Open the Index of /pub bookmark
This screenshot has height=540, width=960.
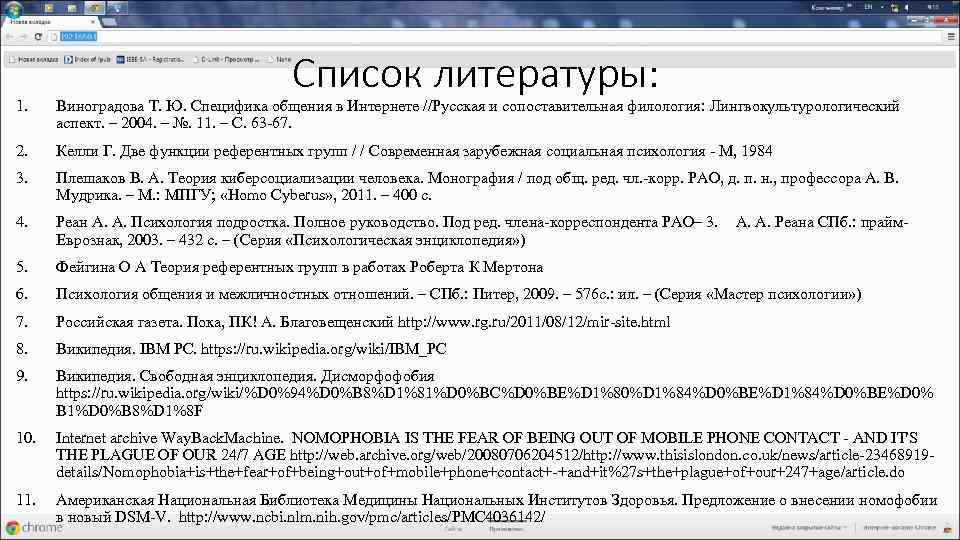(x=88, y=59)
